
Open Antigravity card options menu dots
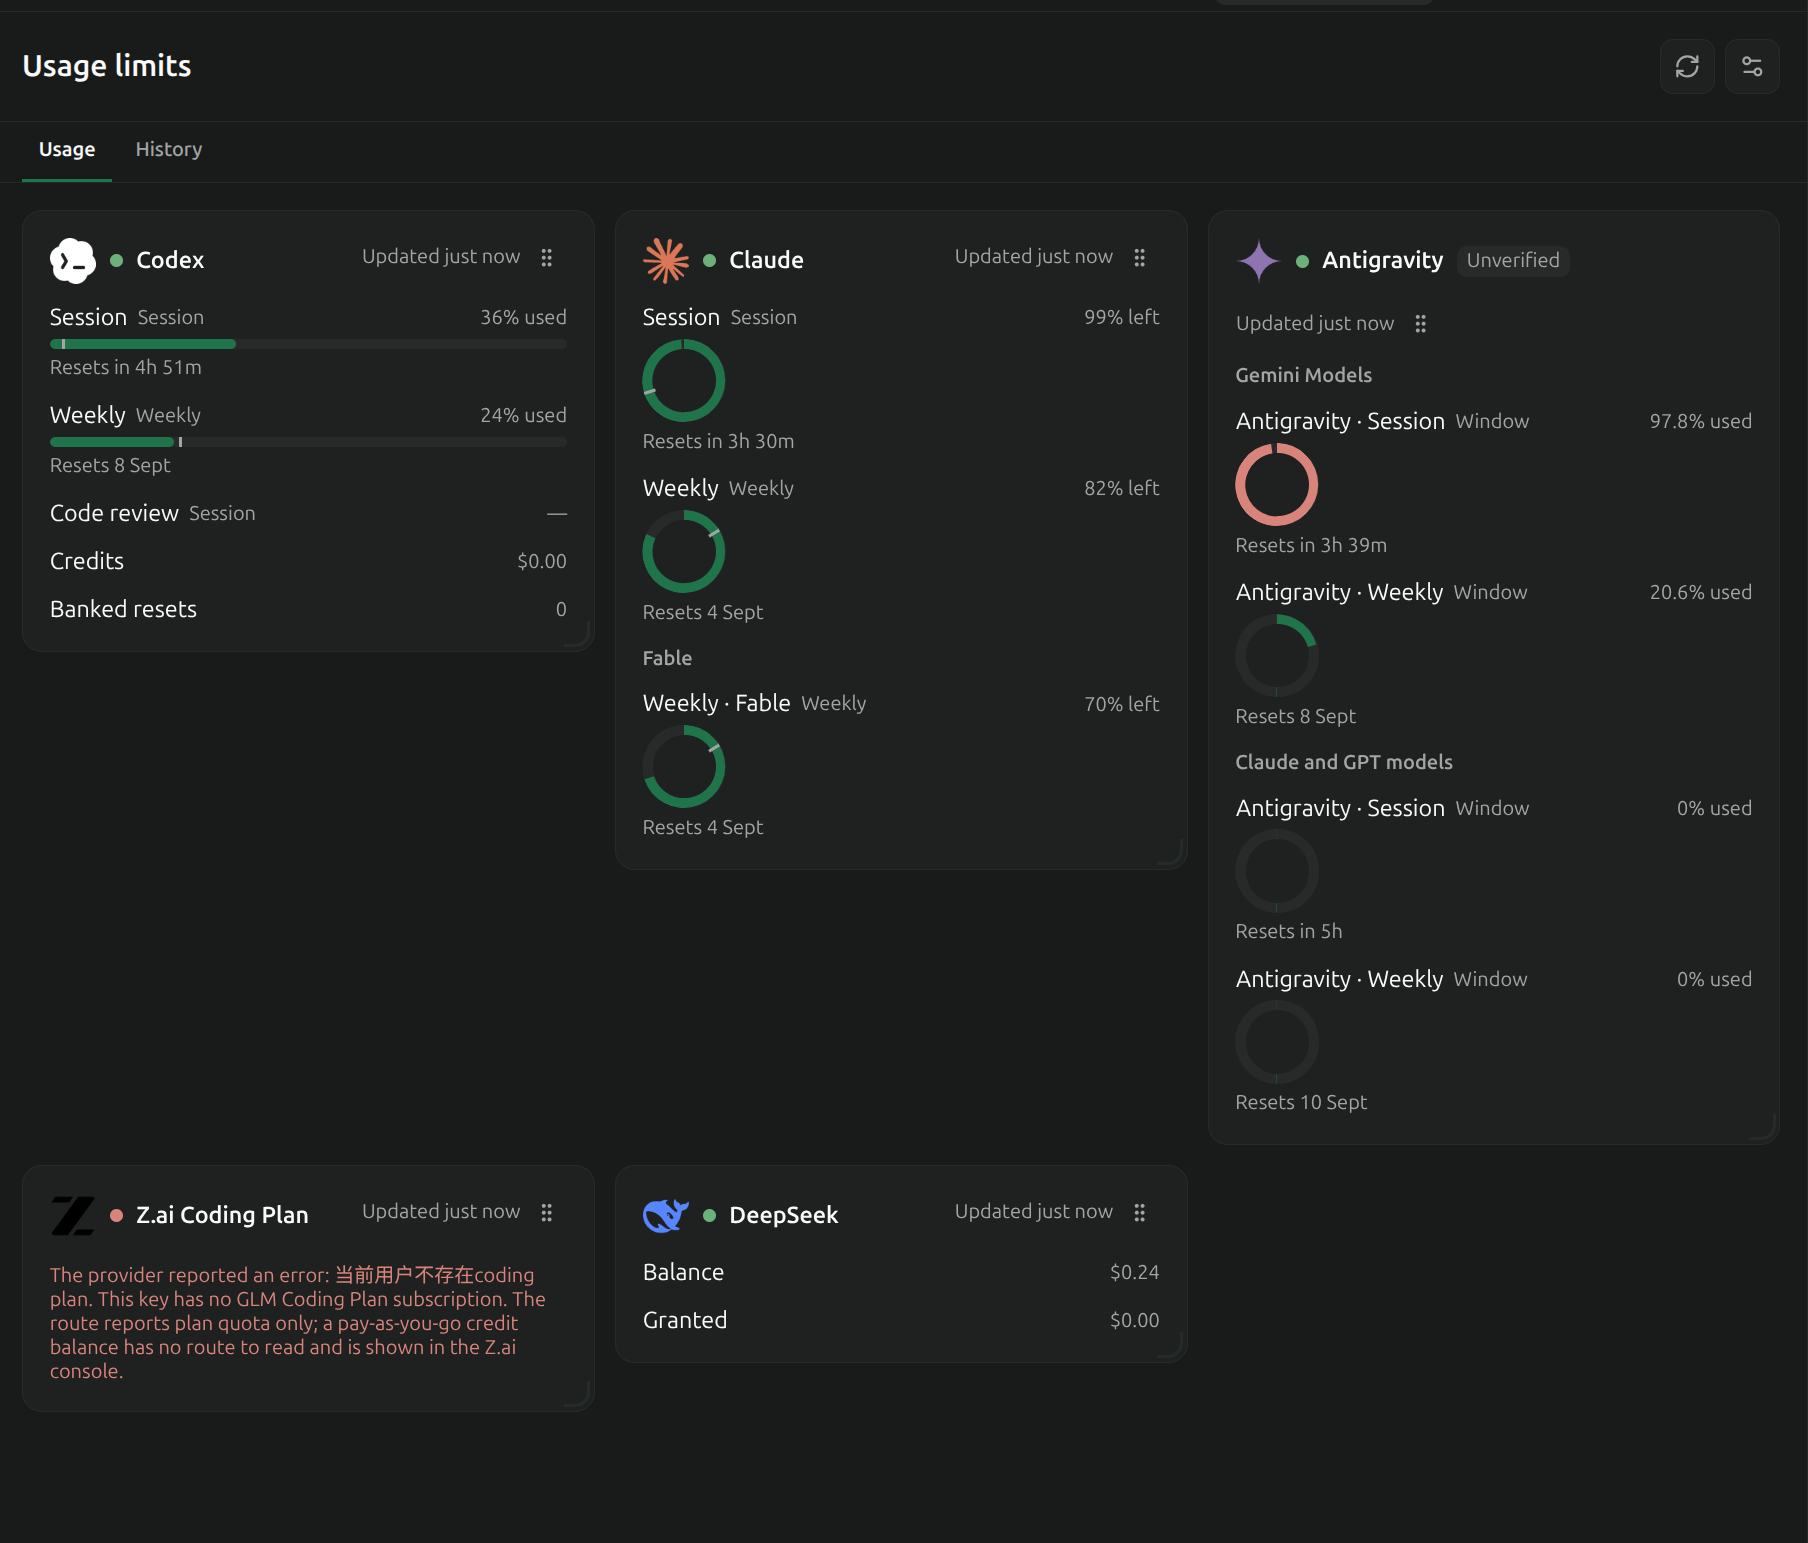[1420, 324]
